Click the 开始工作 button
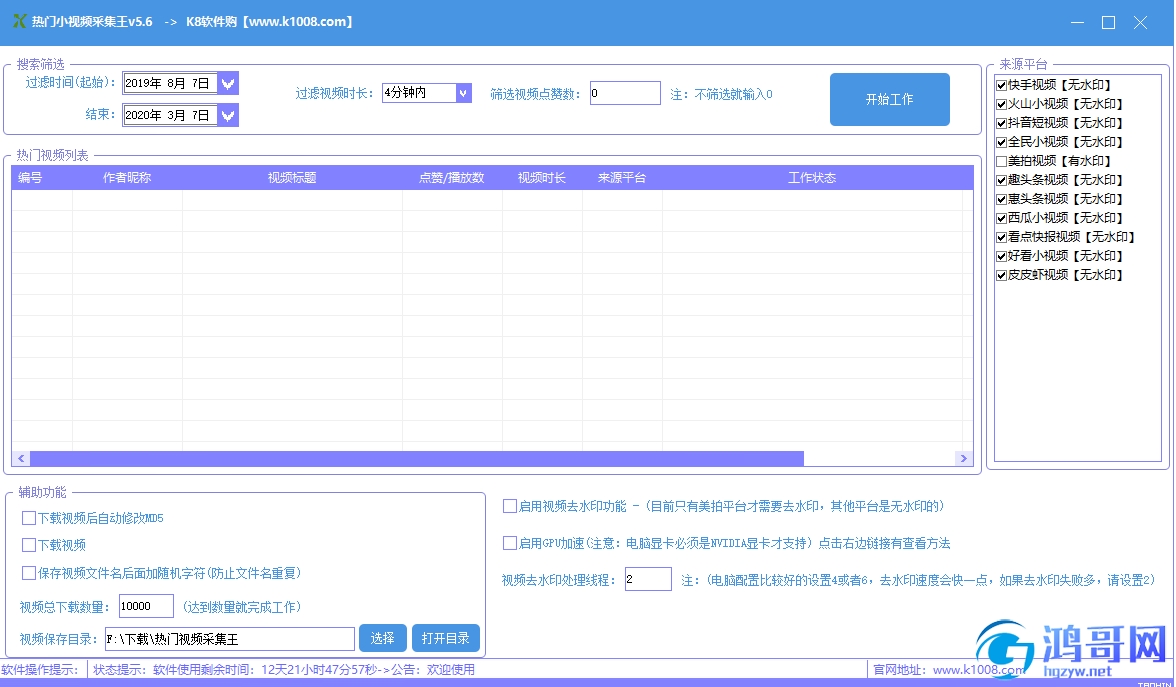Viewport: 1176px width, 687px height. (890, 99)
